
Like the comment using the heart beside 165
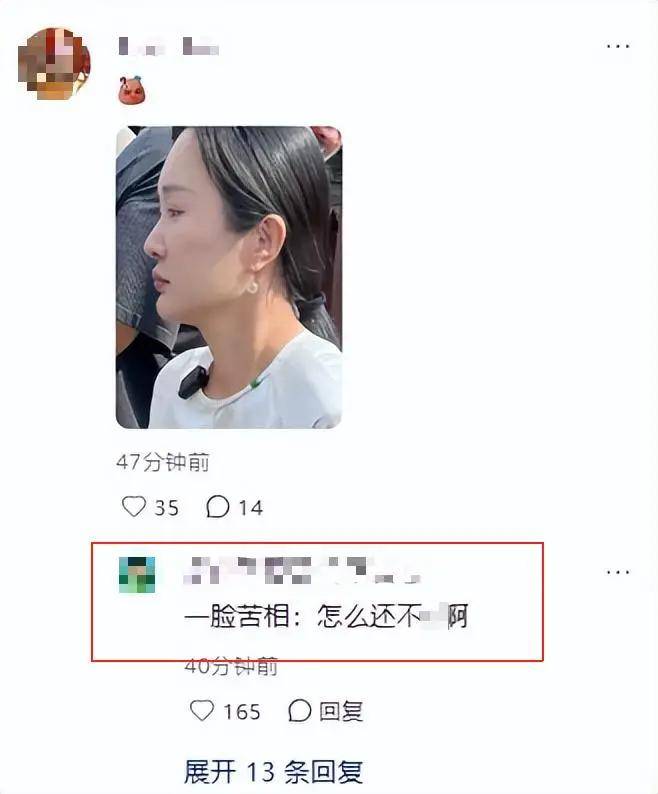[202, 710]
